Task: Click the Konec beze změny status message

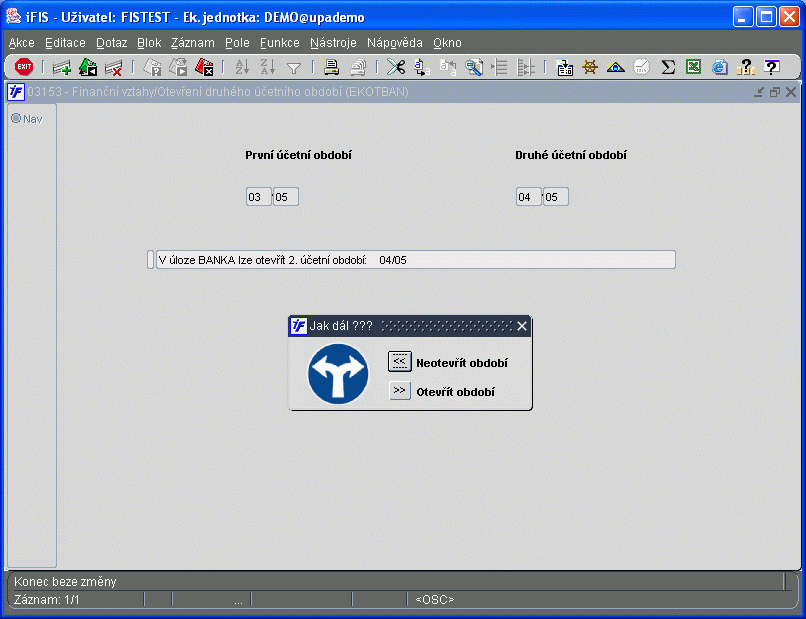Action: point(65,581)
